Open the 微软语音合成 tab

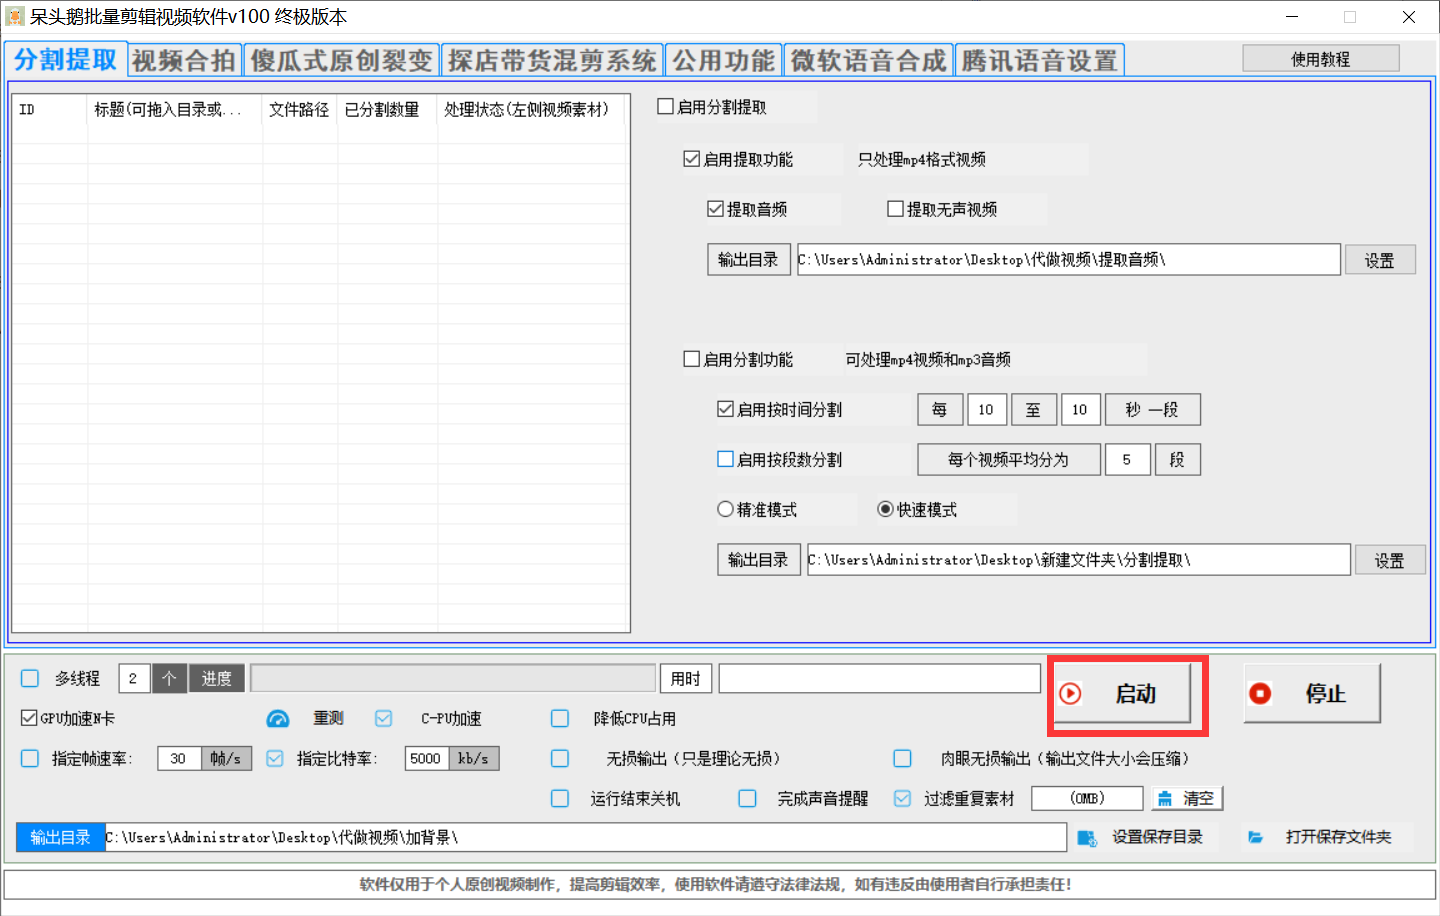click(868, 60)
